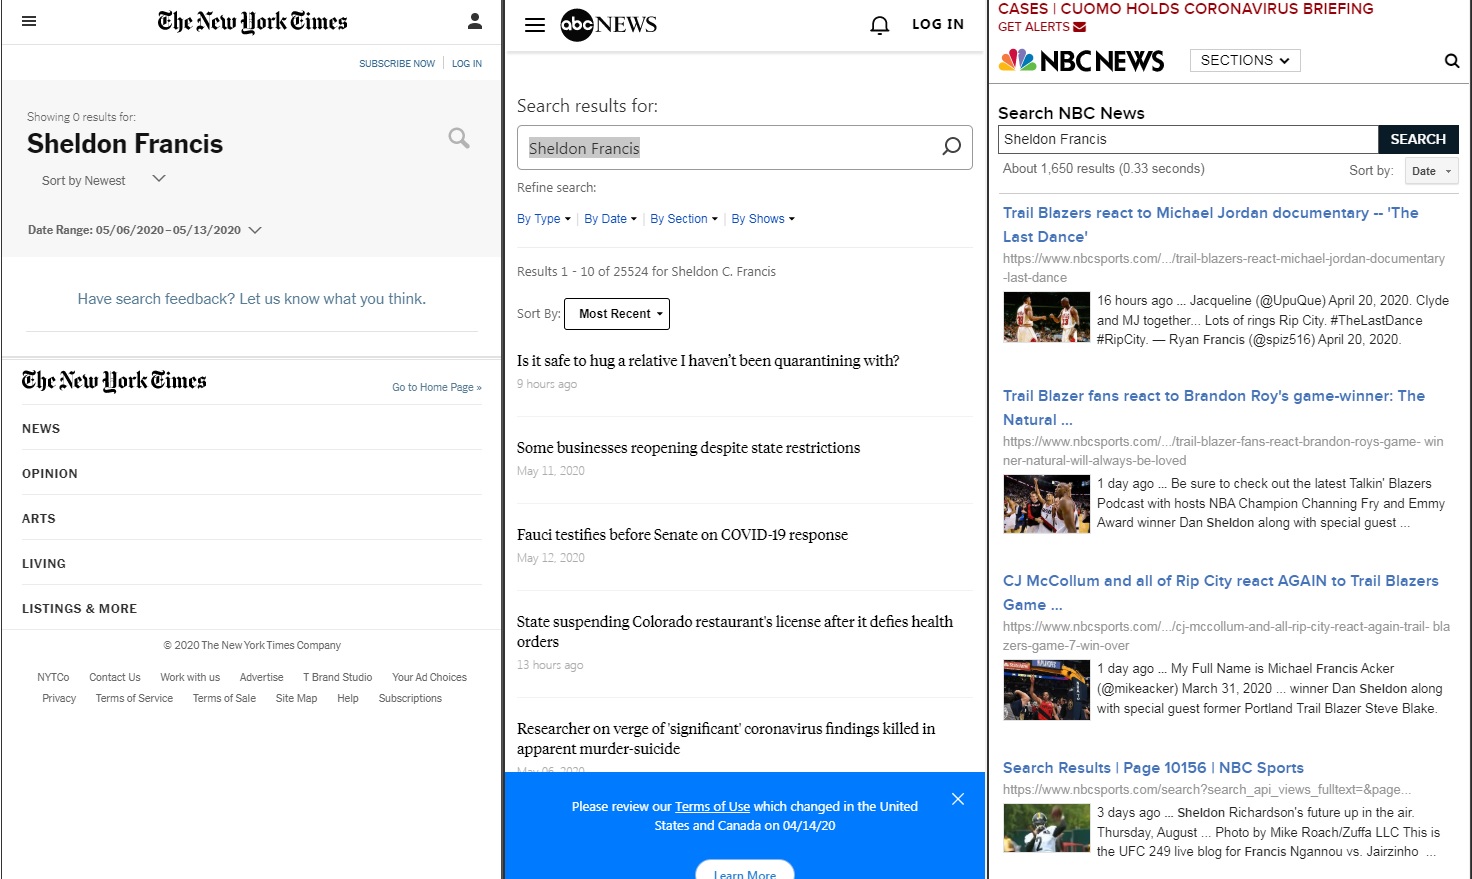Viewport: 1472px width, 879px height.
Task: Click NYT Contact Us footer link
Action: [115, 677]
